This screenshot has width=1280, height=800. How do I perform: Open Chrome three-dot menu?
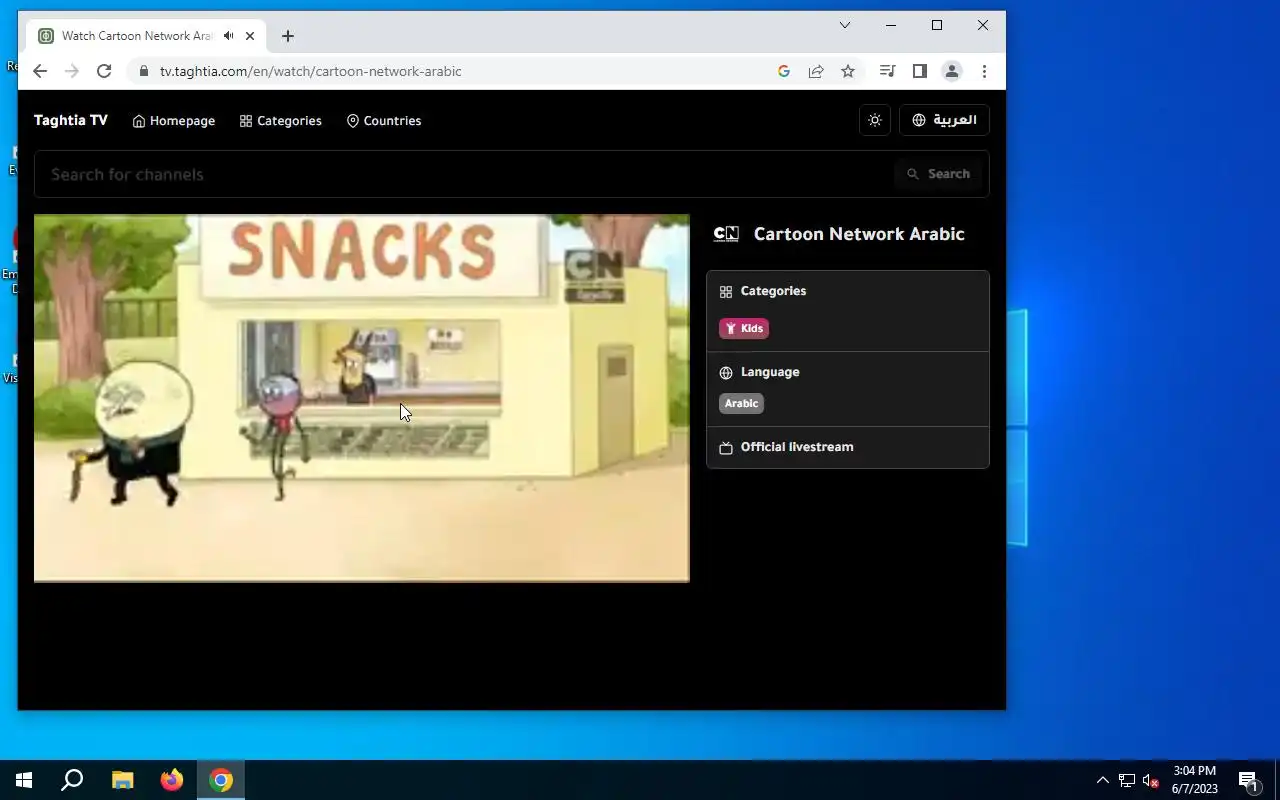pos(984,71)
